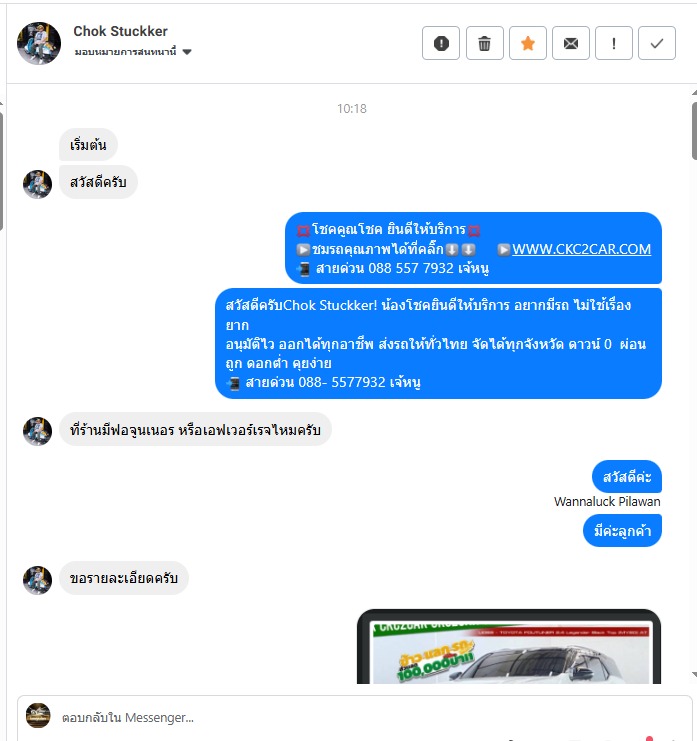
Task: Mark conversation unread with envelope icon
Action: (571, 43)
